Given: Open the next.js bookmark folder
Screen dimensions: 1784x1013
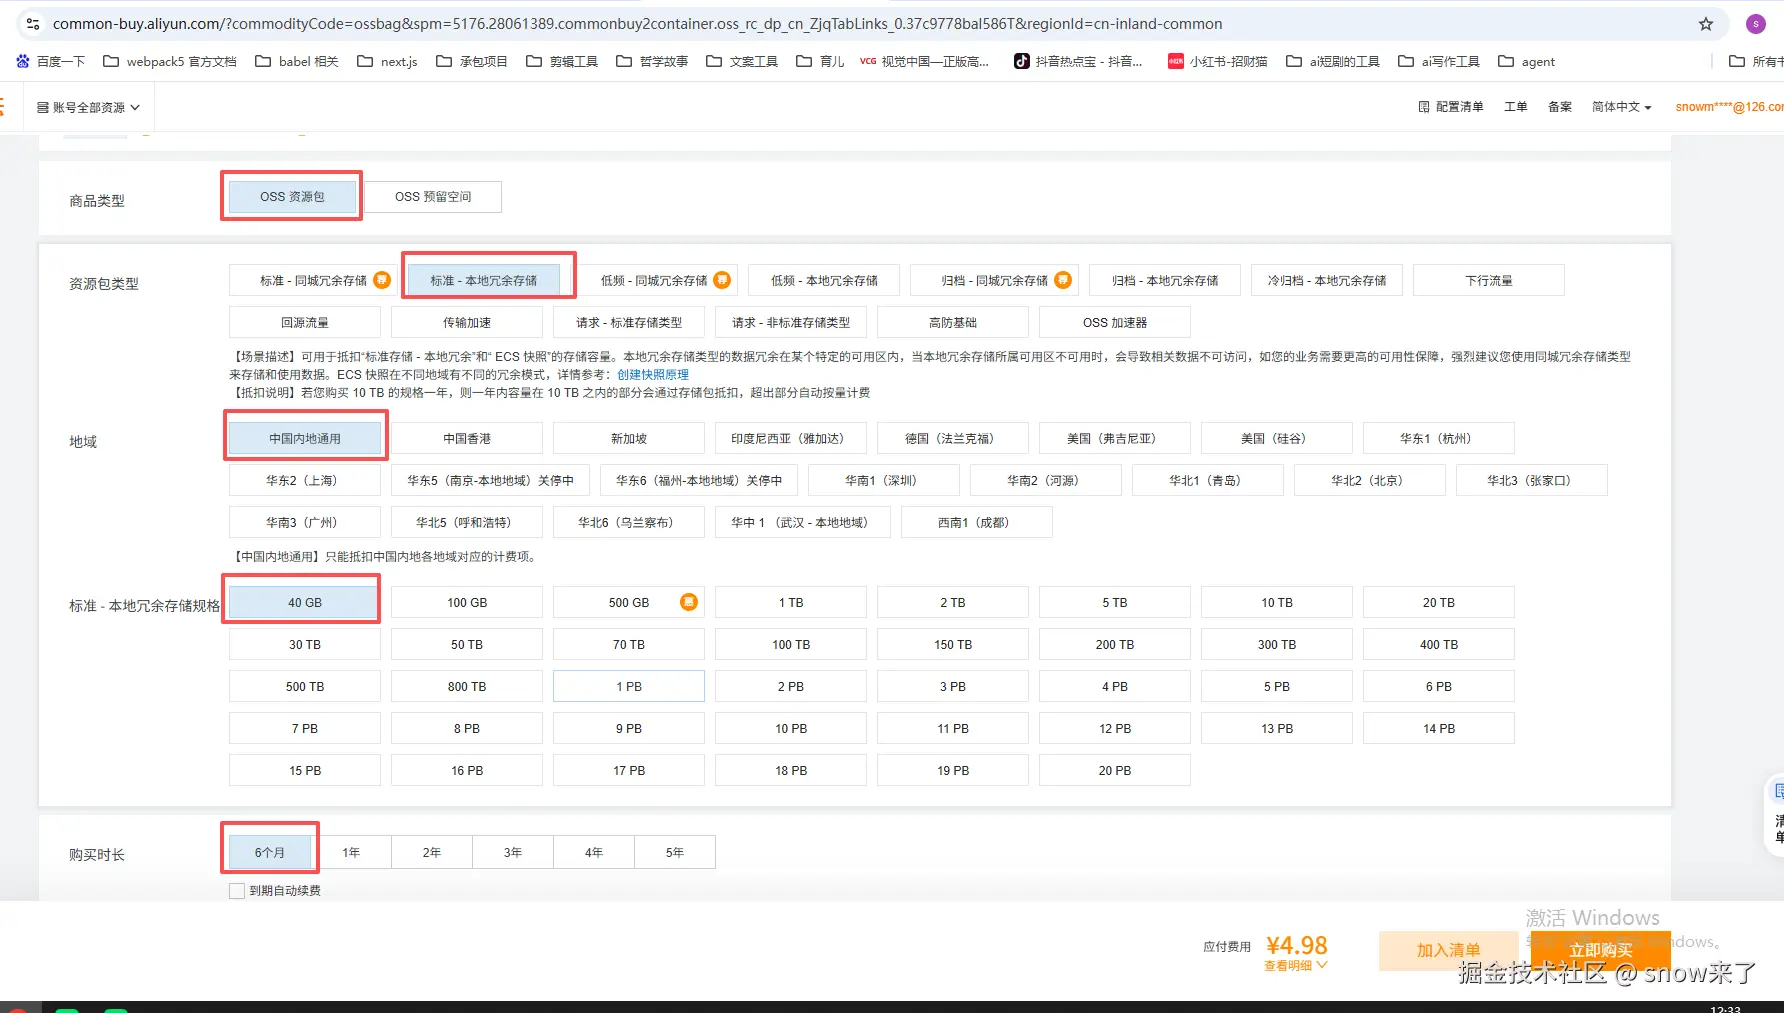Looking at the screenshot, I should [x=388, y=62].
